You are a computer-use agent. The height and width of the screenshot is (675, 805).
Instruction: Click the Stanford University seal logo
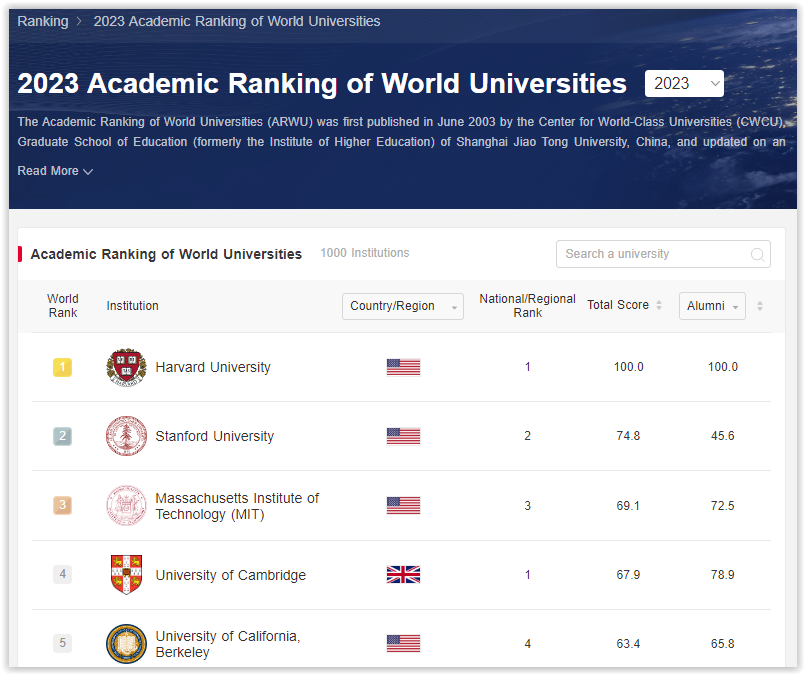coord(126,436)
